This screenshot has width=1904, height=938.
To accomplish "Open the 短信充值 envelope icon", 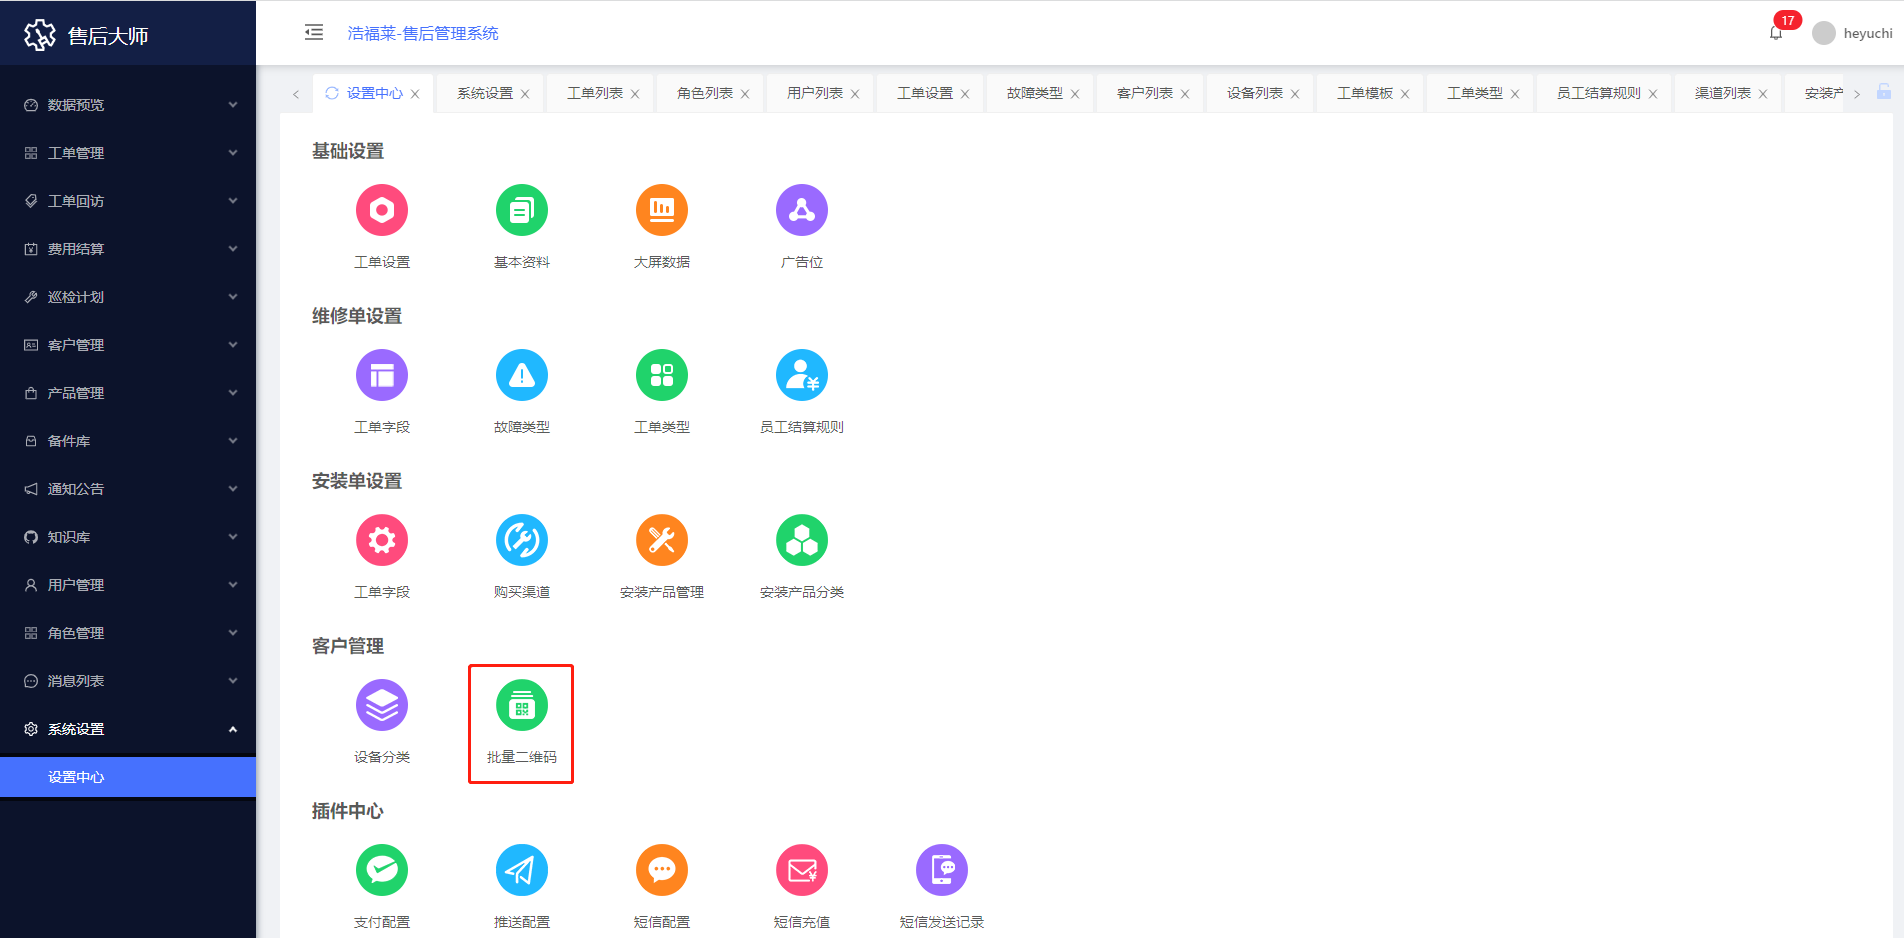I will [802, 871].
